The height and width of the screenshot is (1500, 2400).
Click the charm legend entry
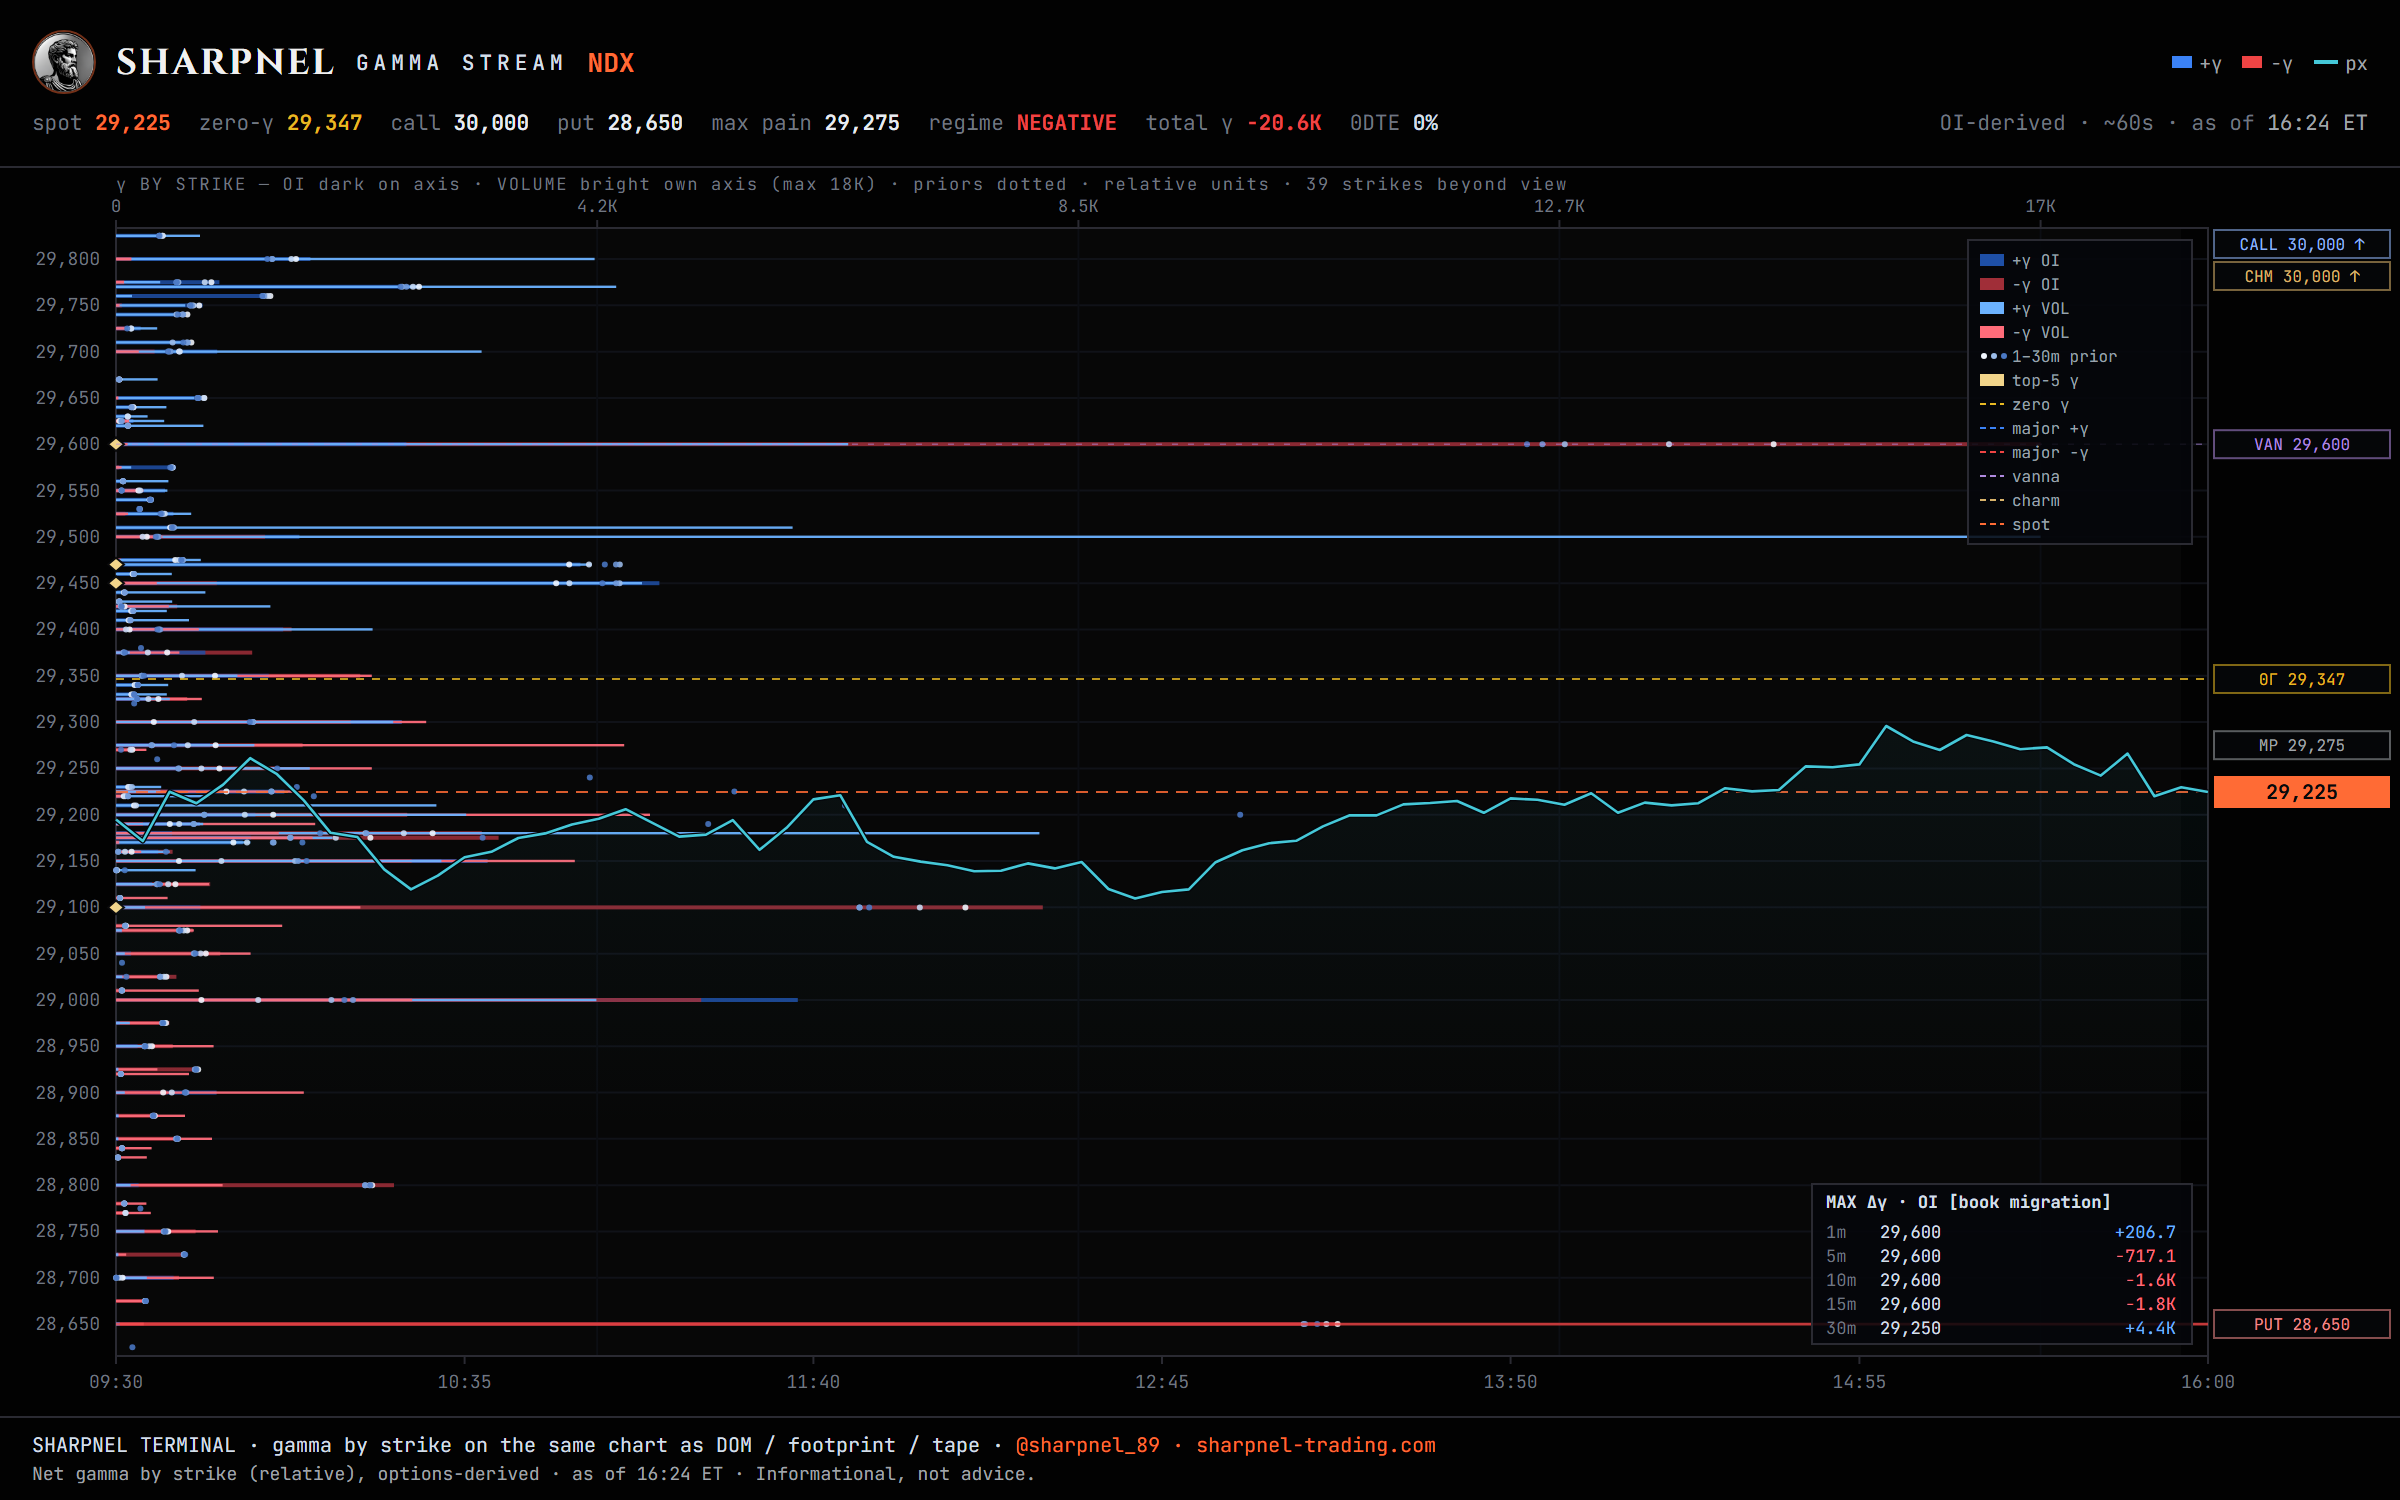click(2019, 500)
